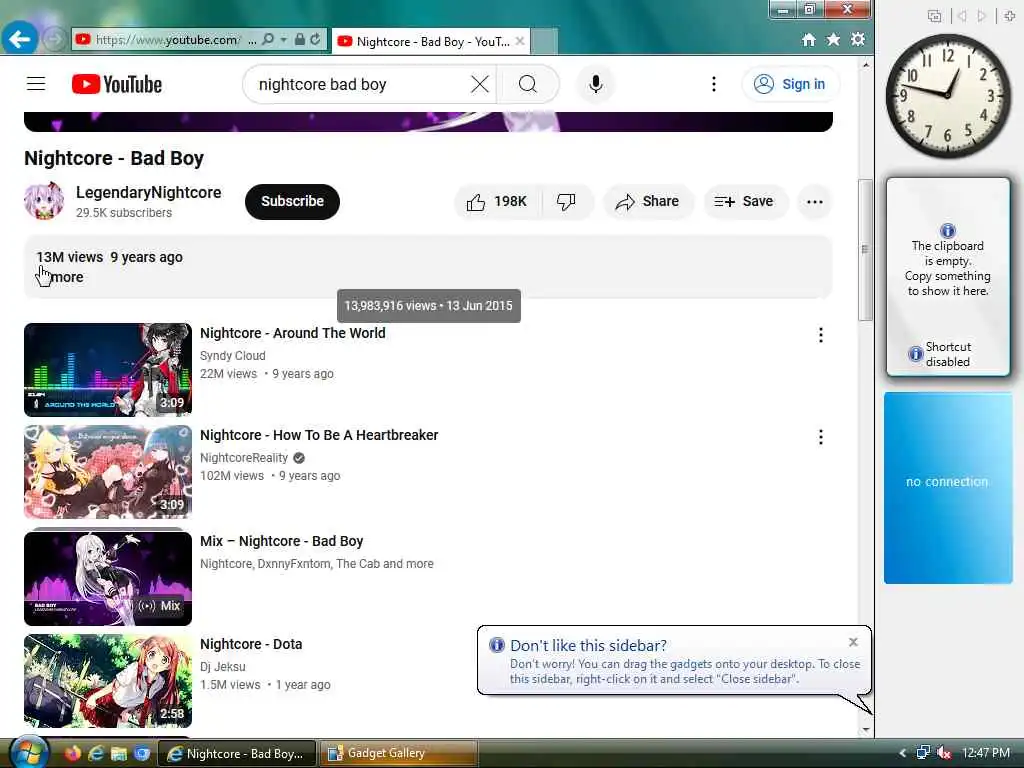The height and width of the screenshot is (768, 1024).
Task: Close the Don't like this sidebar tip
Action: pyautogui.click(x=853, y=642)
